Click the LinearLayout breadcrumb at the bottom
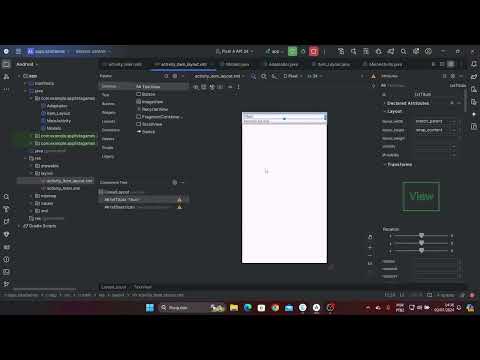 [x=113, y=287]
